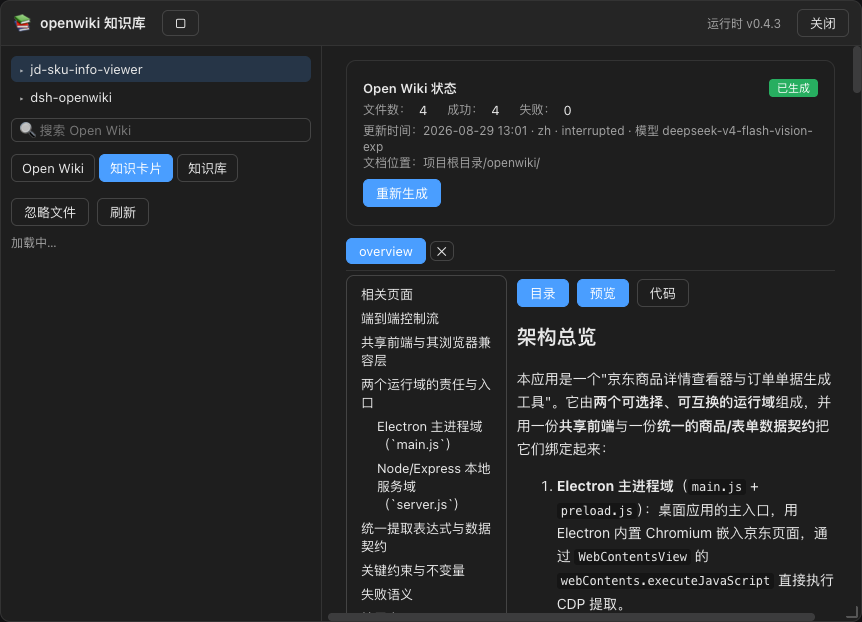Expand the dsh-openwiki tree arrow
862x622 pixels.
pyautogui.click(x=21, y=98)
